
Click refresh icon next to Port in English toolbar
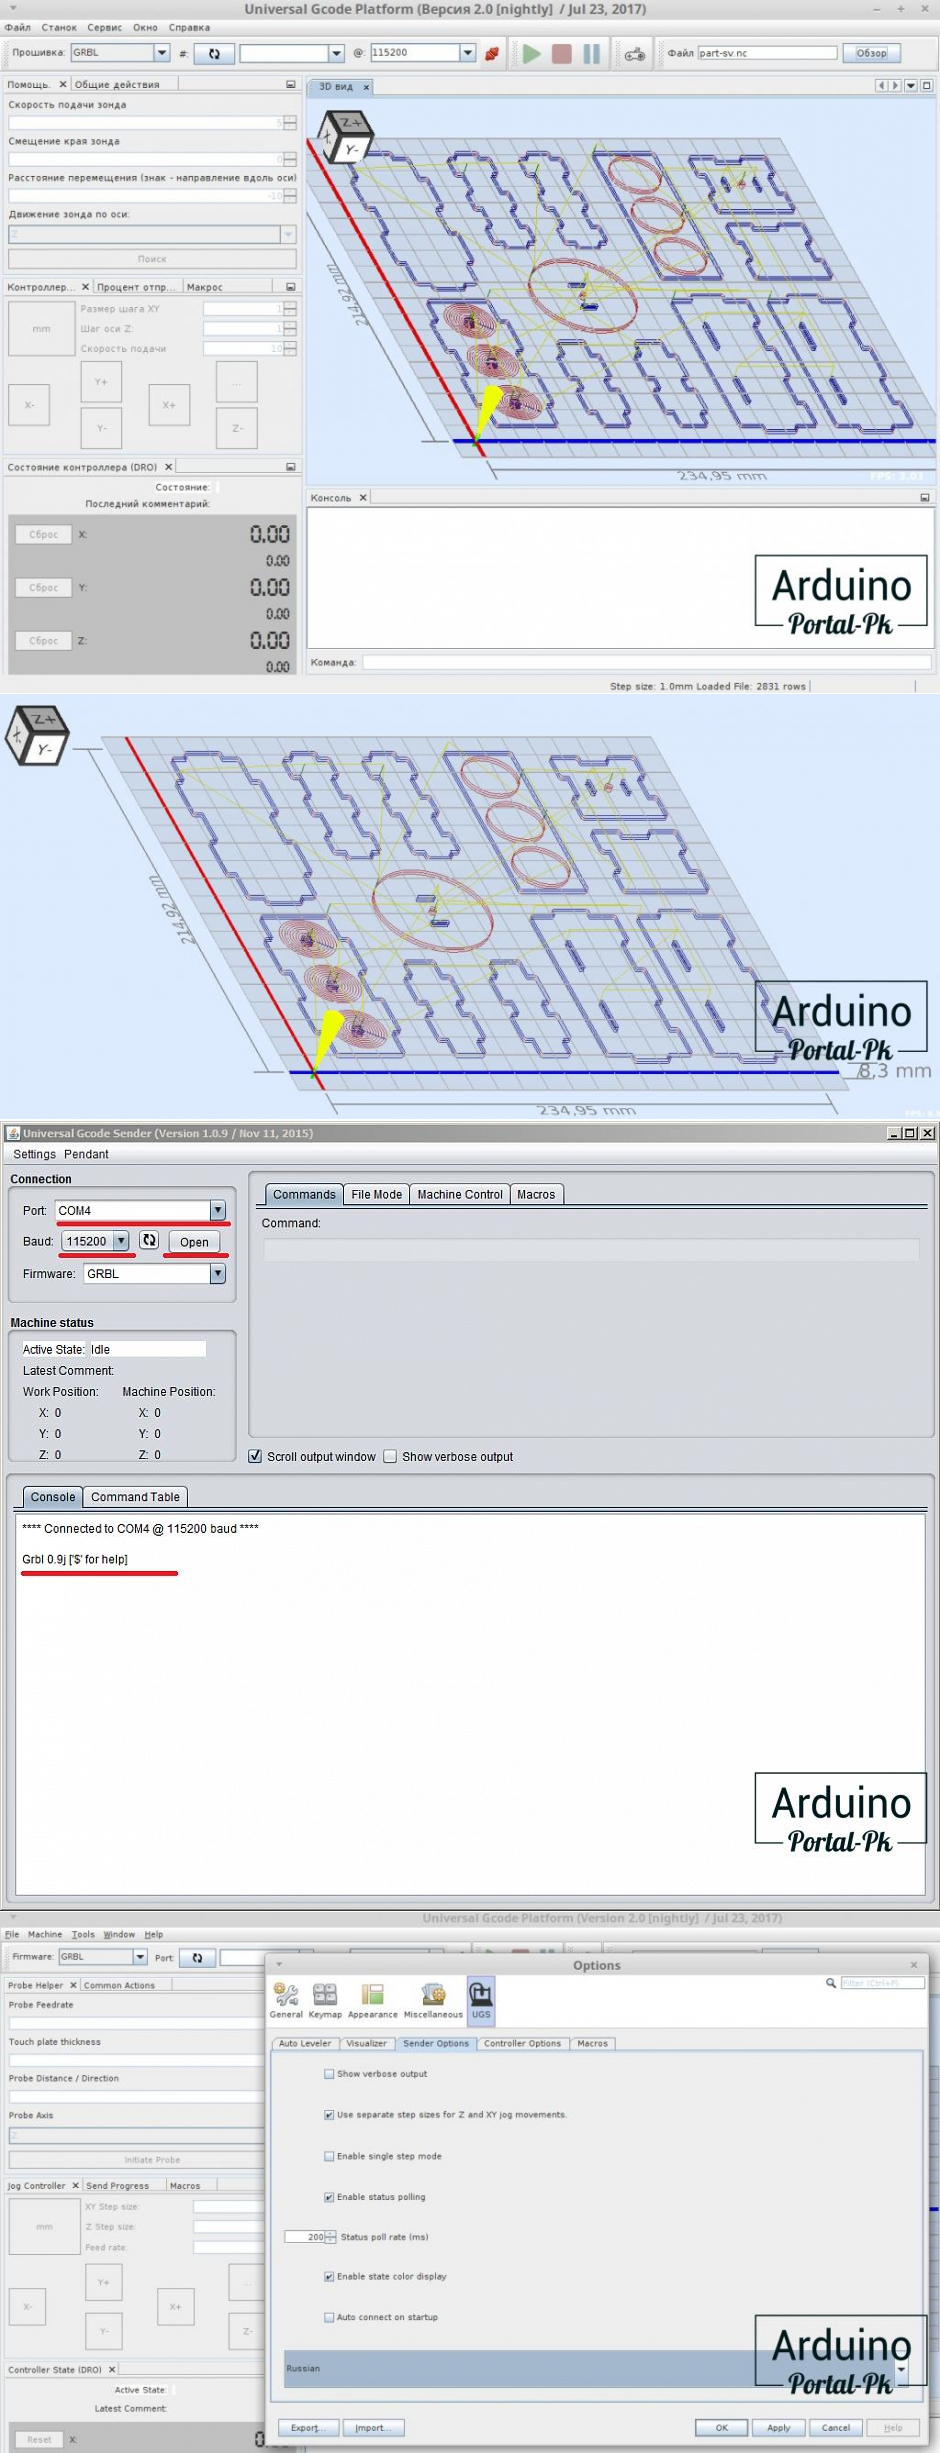197,1958
